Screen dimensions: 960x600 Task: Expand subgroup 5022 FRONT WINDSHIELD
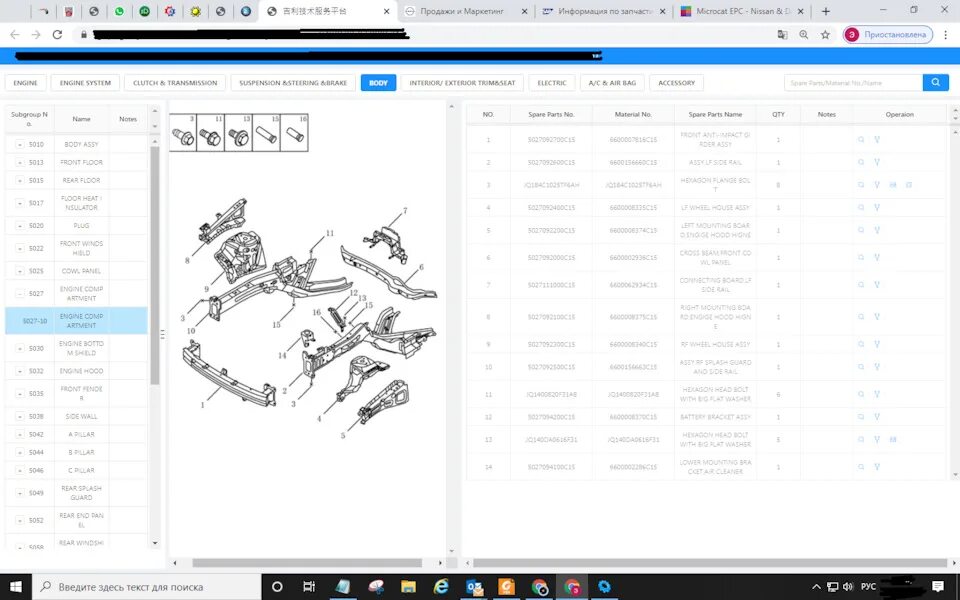pos(20,249)
